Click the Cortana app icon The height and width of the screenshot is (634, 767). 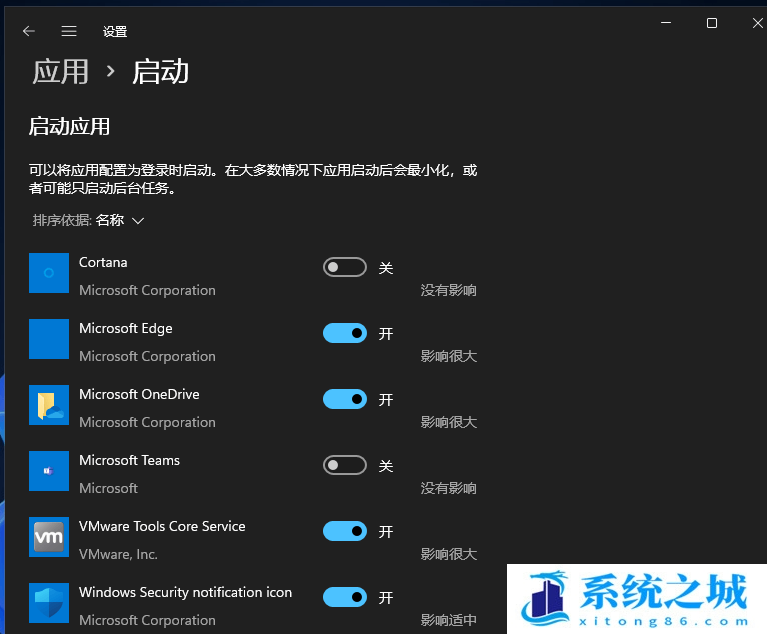pyautogui.click(x=49, y=273)
